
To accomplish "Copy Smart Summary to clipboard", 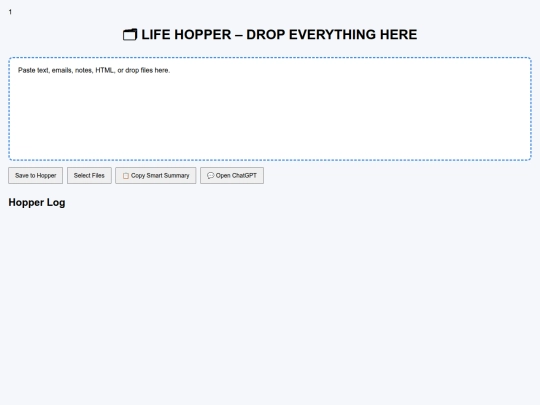I will point(156,176).
